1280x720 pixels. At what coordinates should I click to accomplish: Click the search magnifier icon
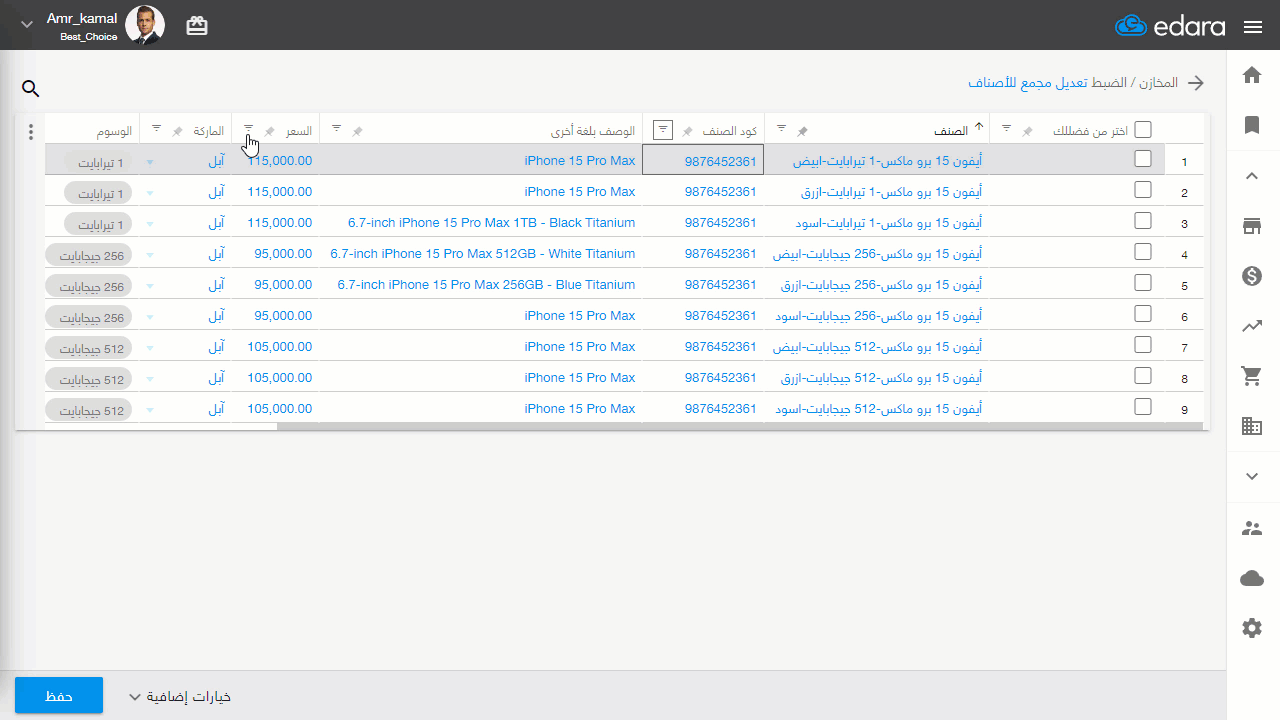[x=31, y=89]
